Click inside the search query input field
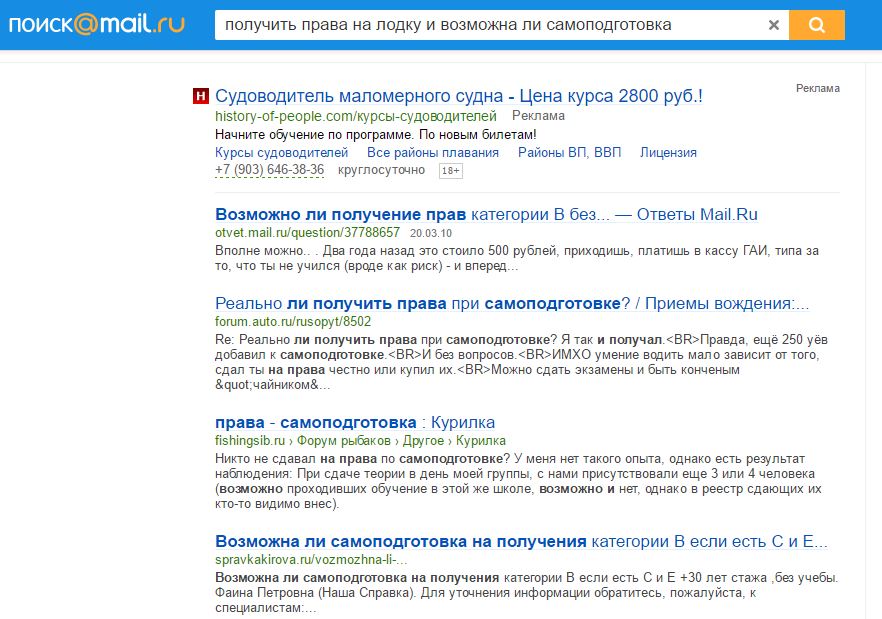Viewport: 882px width, 619px height. tap(490, 25)
